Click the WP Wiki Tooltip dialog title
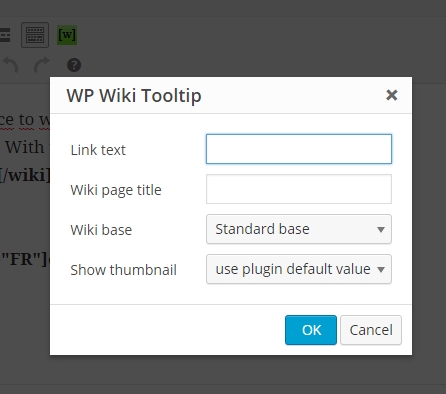The height and width of the screenshot is (394, 446). [134, 96]
